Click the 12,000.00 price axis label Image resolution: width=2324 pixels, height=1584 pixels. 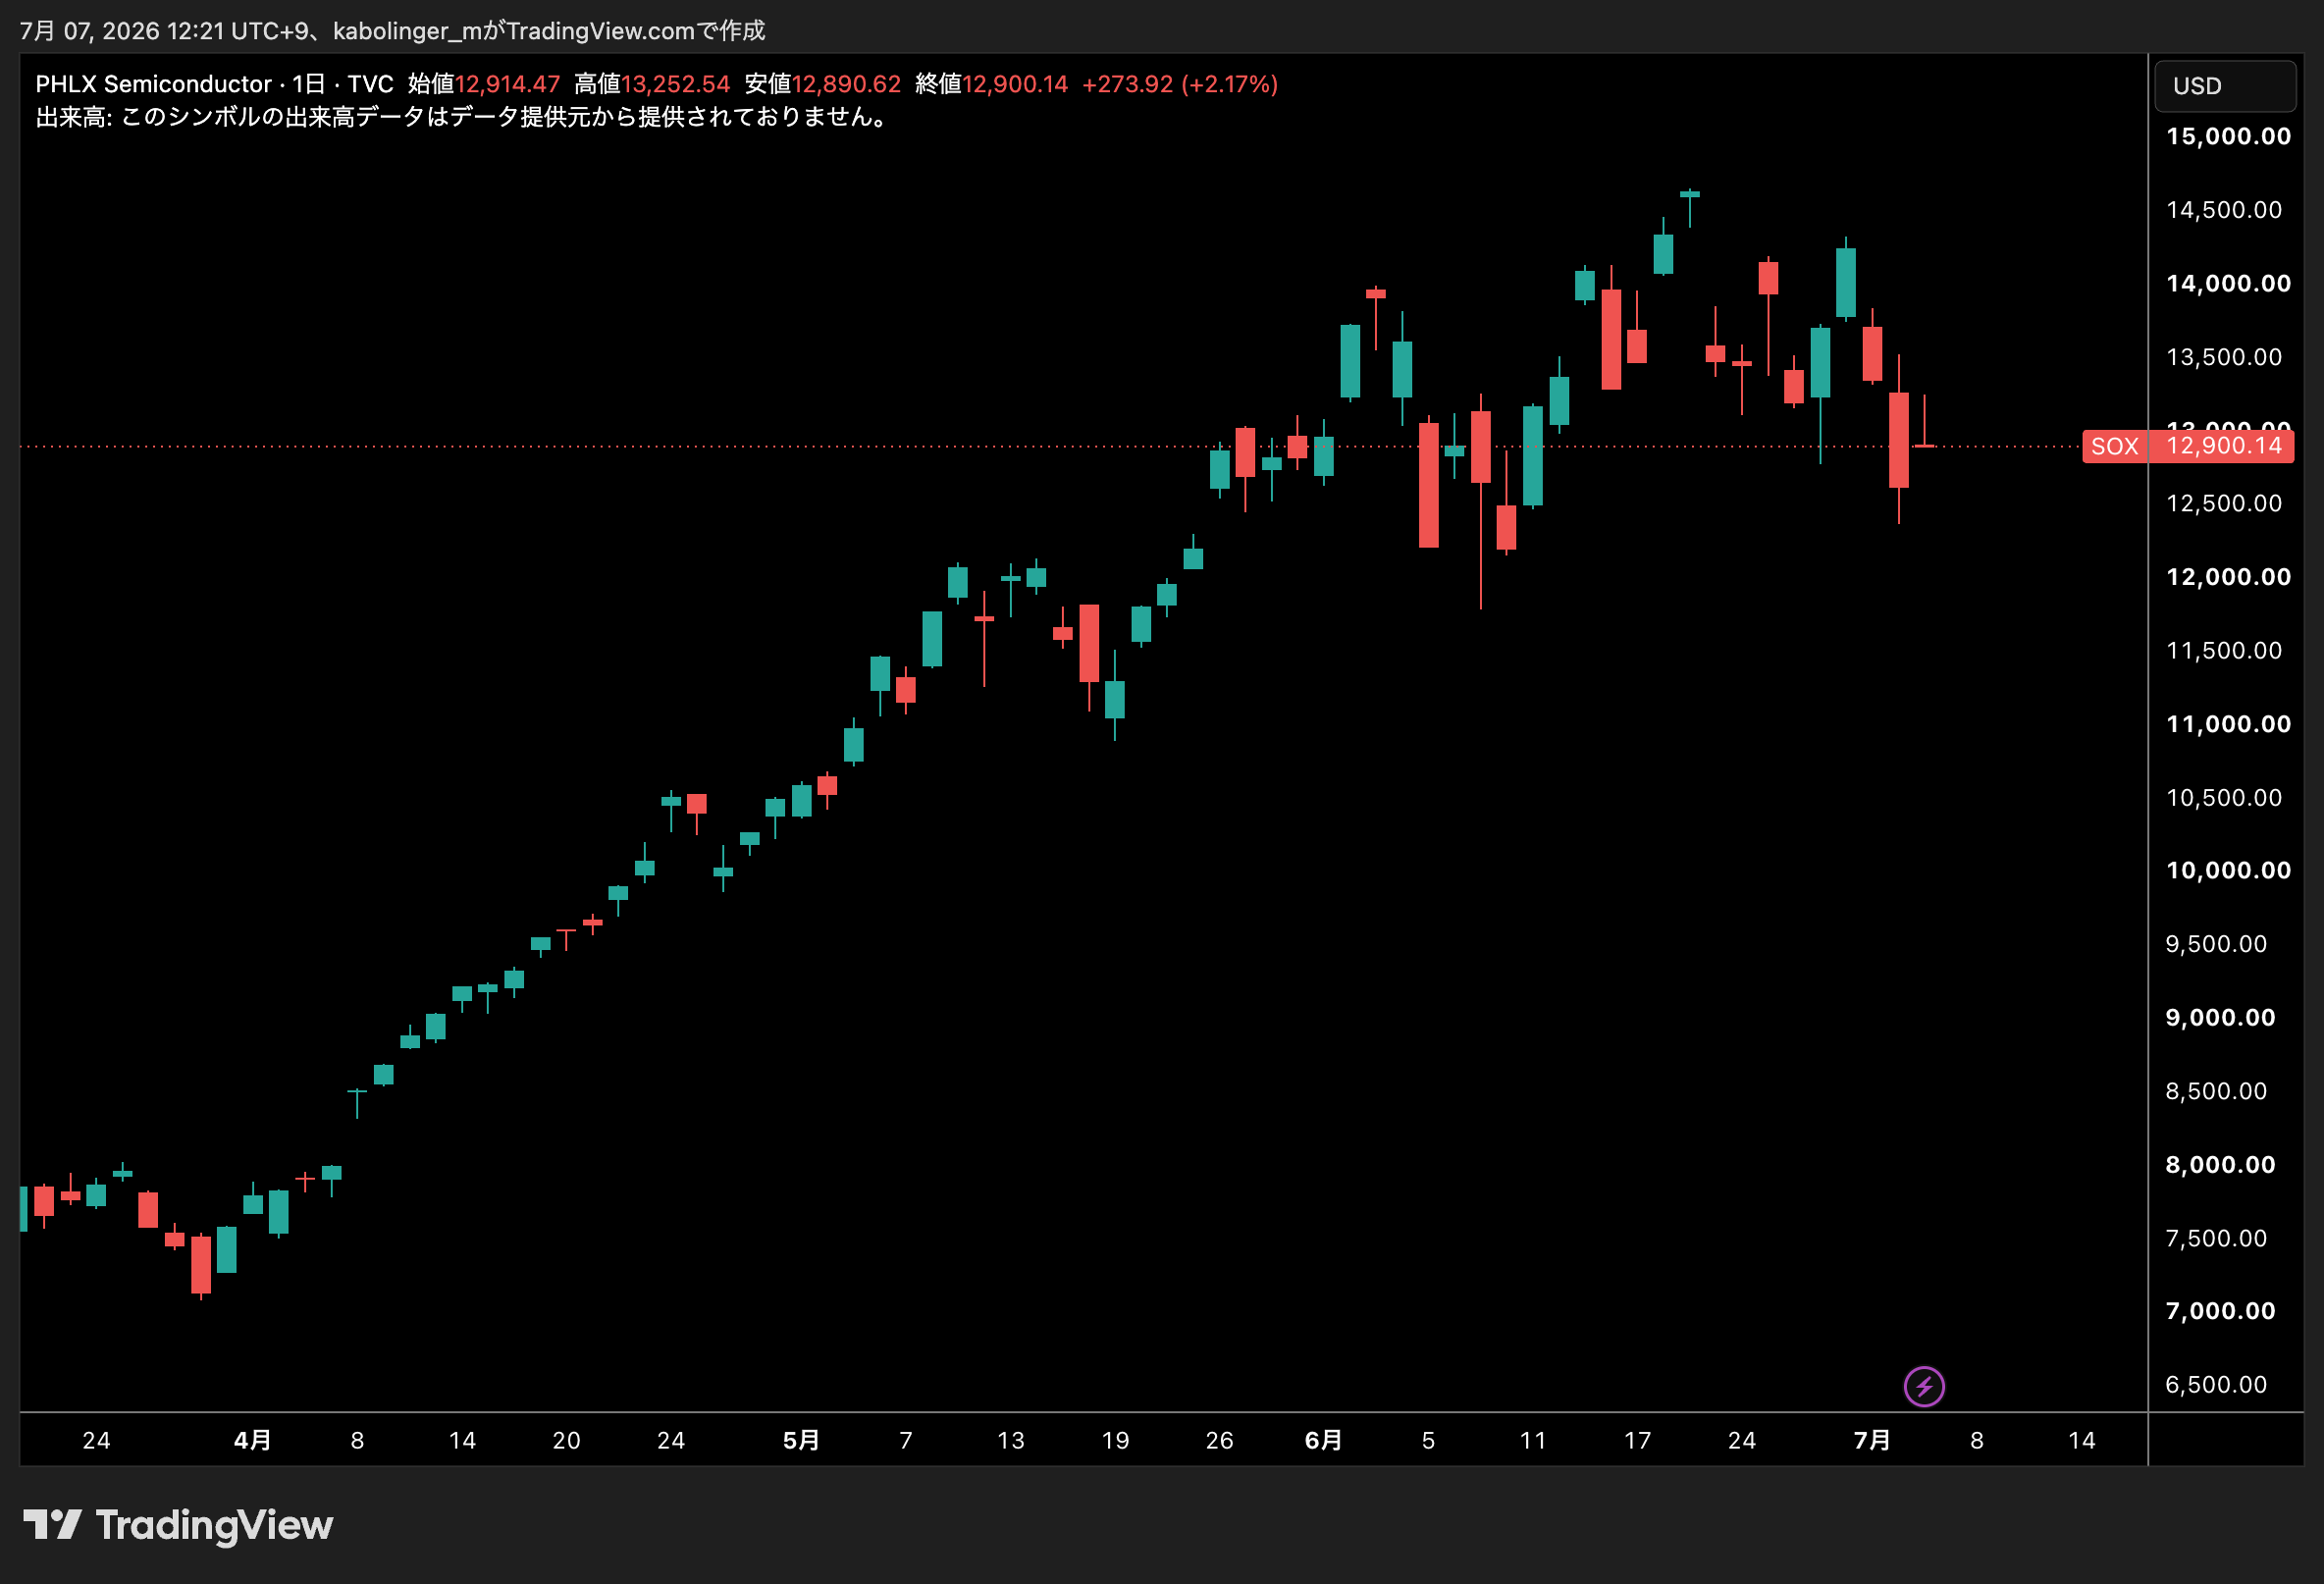point(2228,577)
